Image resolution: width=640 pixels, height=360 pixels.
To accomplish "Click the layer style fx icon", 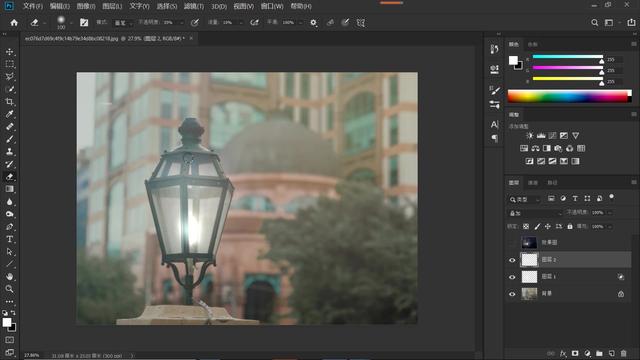I will [563, 353].
